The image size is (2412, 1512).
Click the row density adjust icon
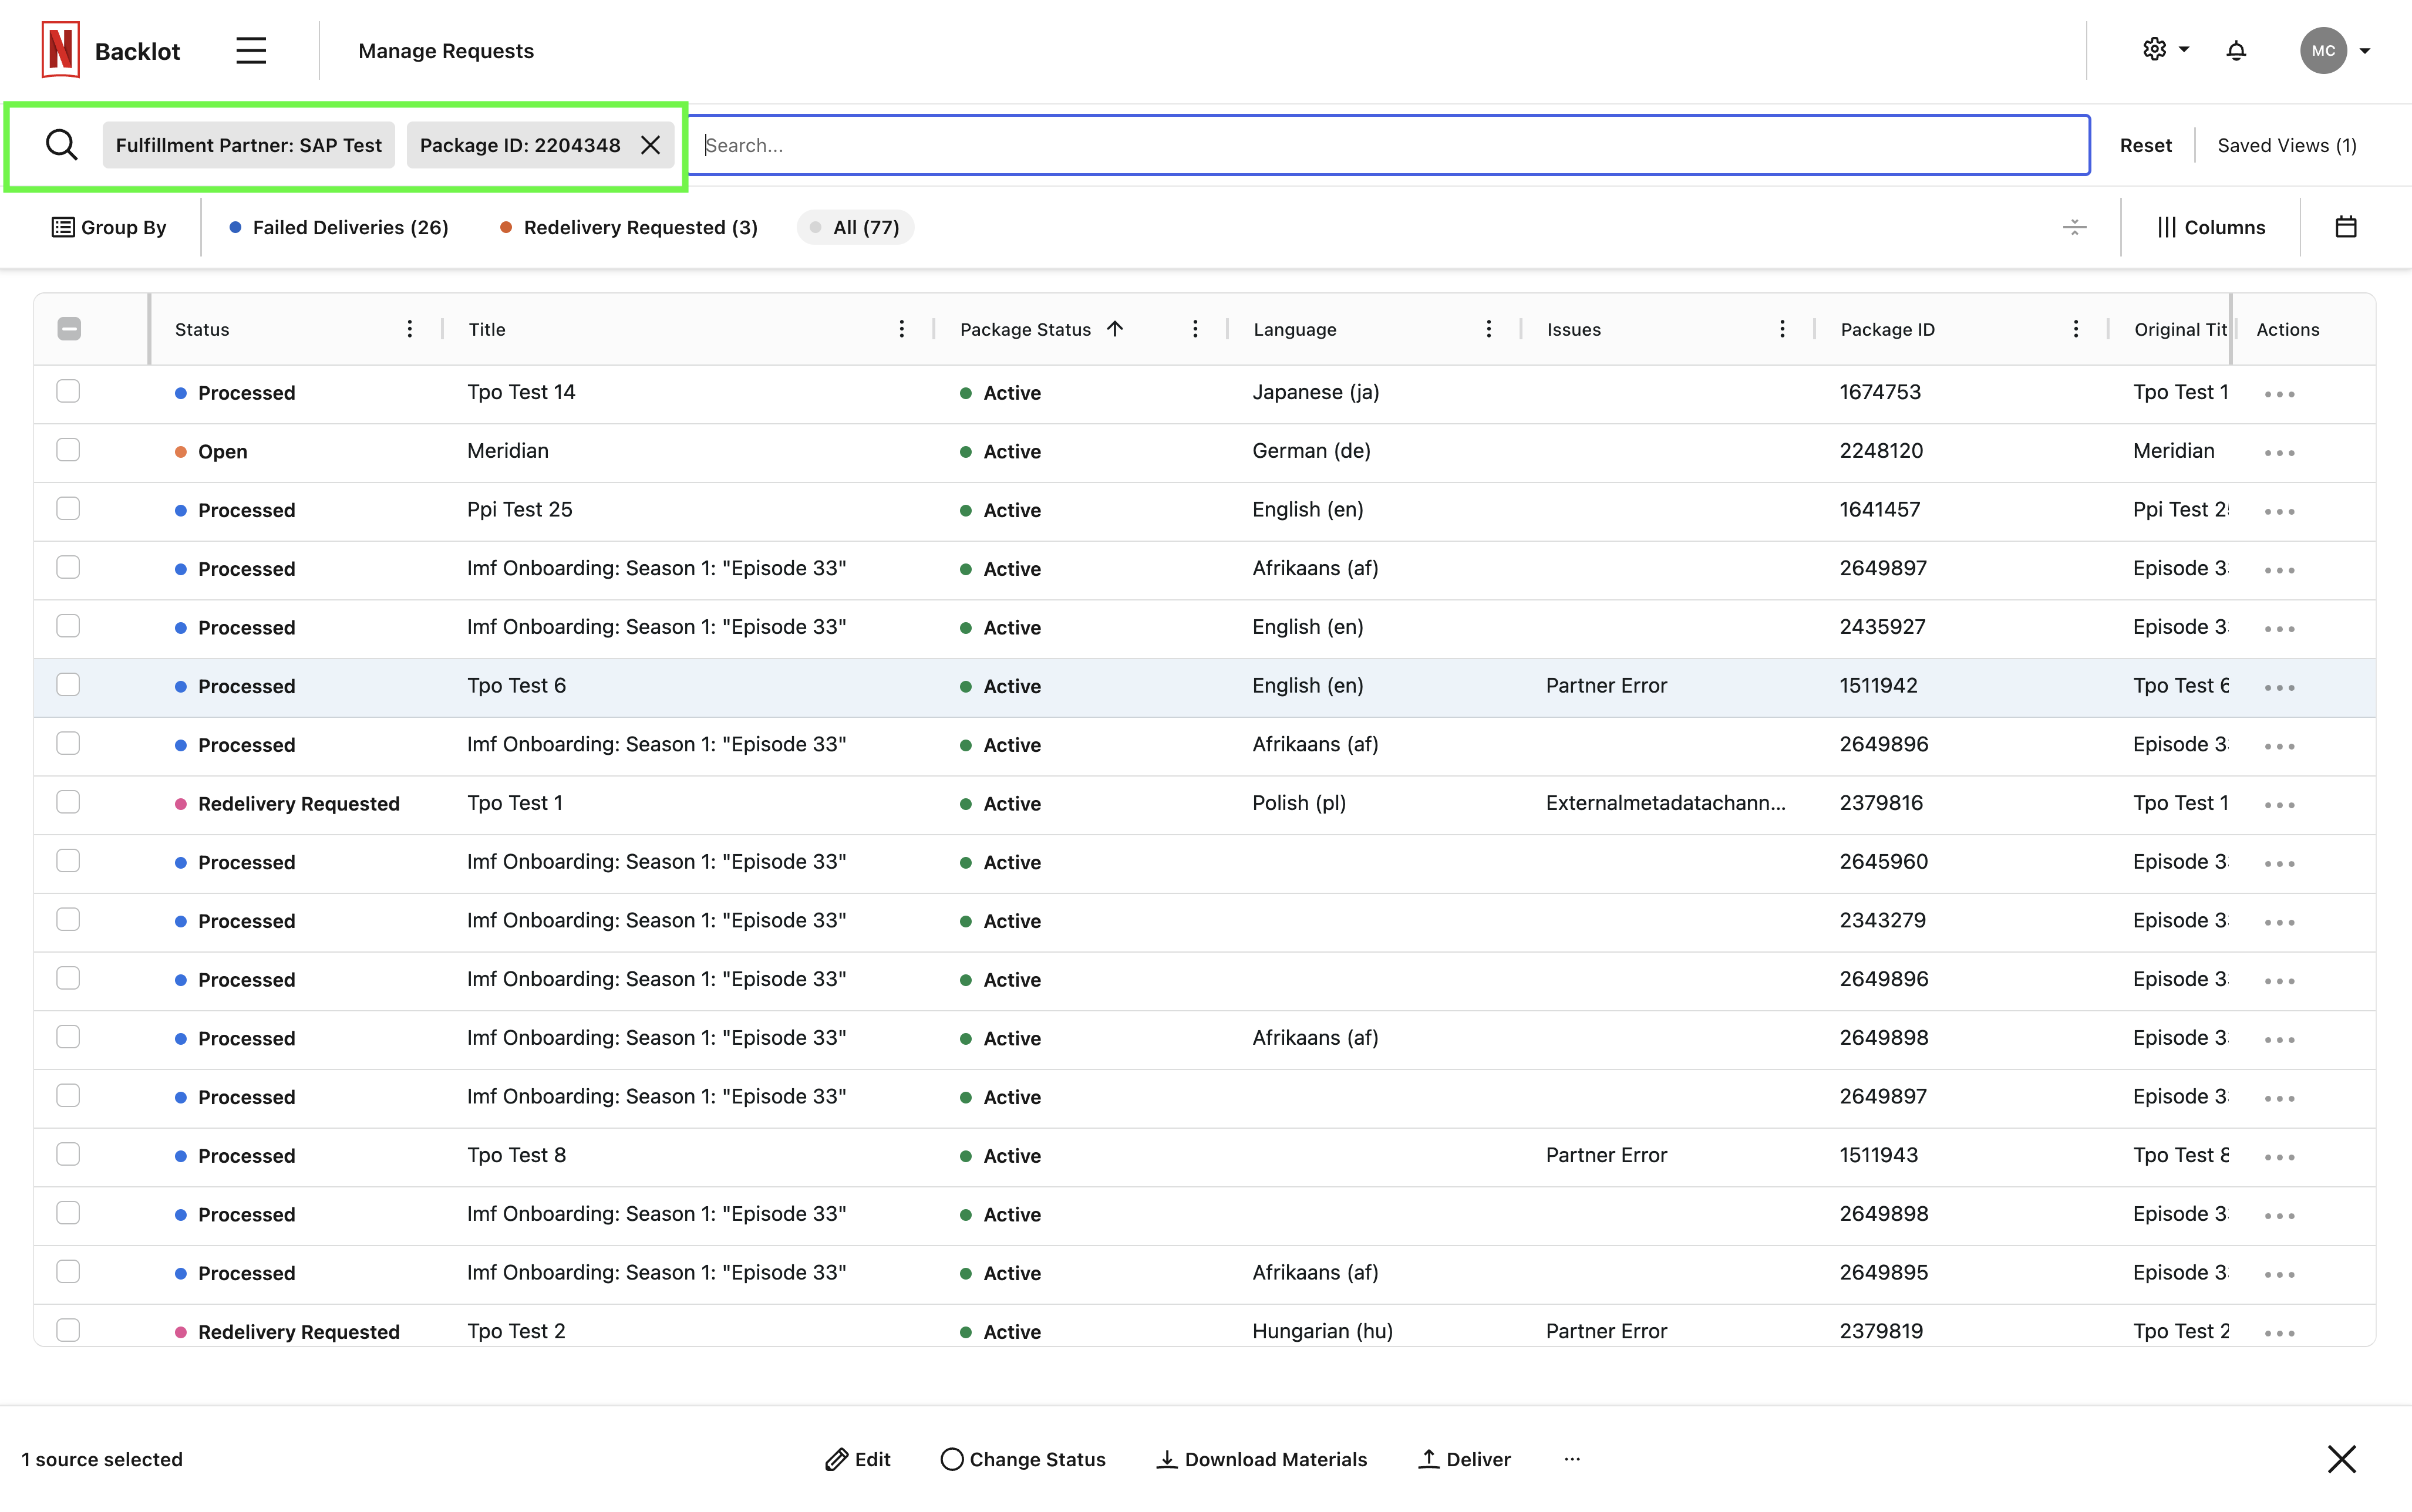(x=2074, y=227)
